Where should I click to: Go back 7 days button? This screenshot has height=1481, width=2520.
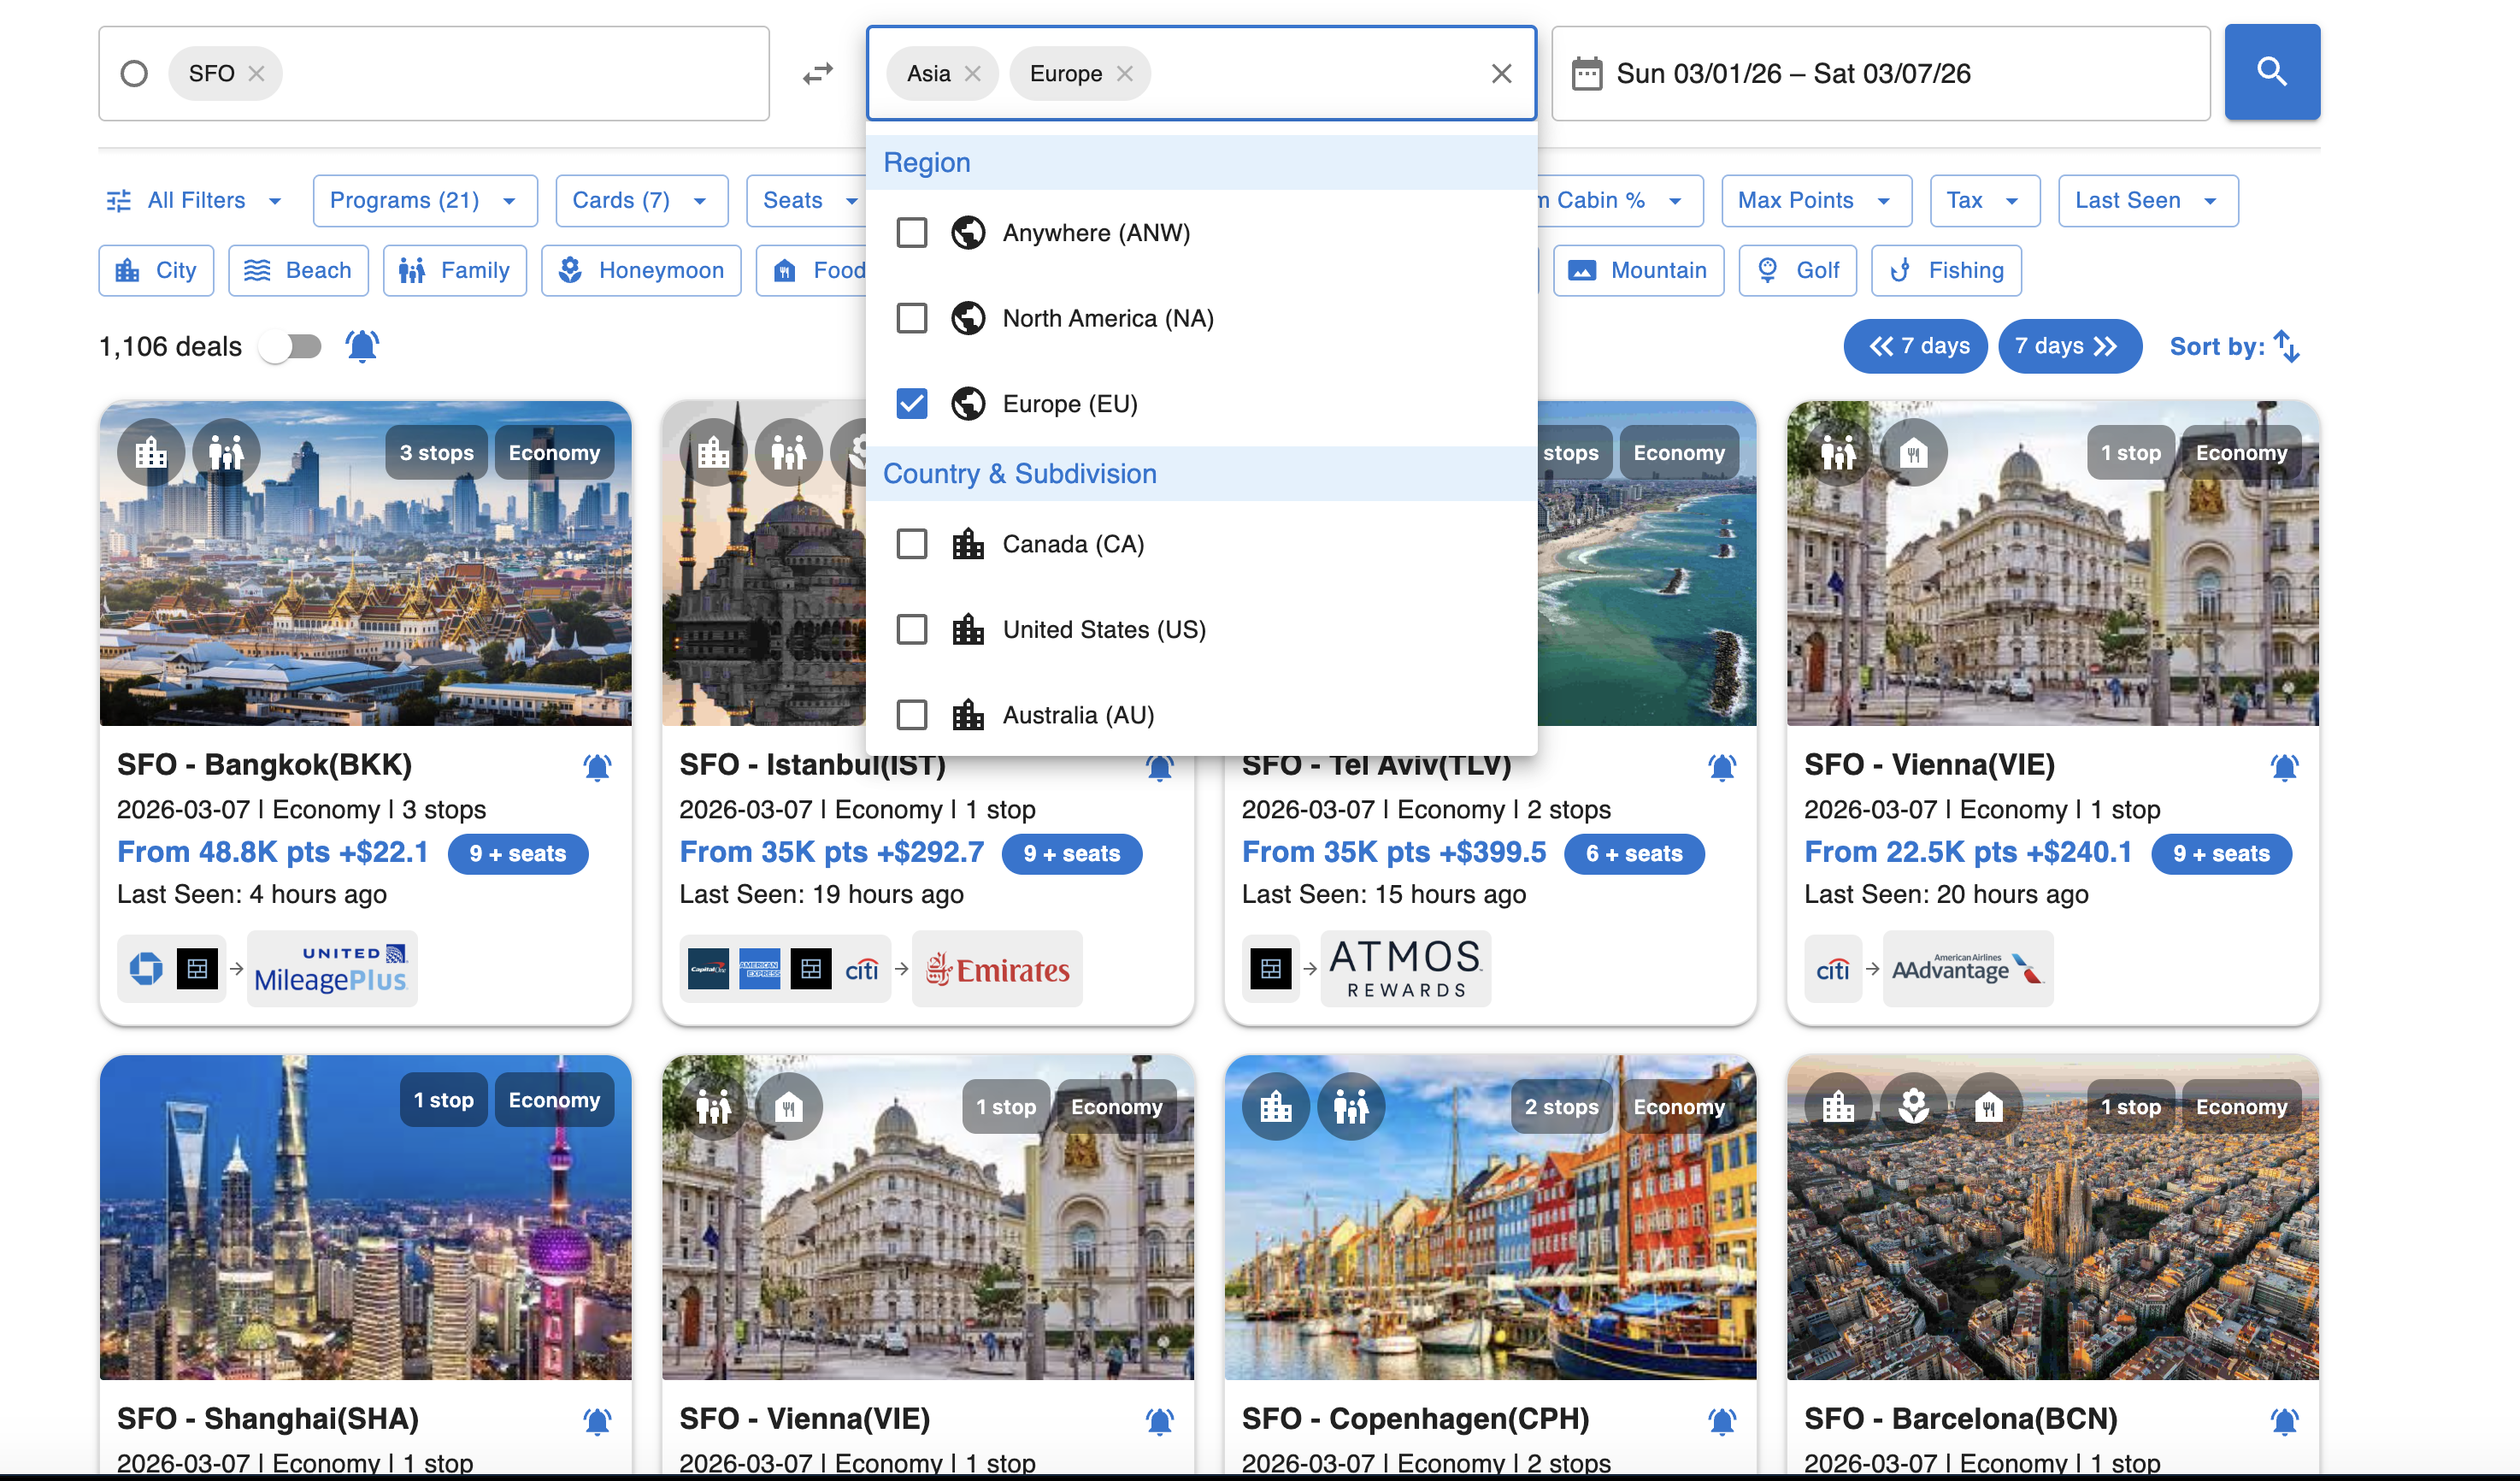pyautogui.click(x=1915, y=346)
